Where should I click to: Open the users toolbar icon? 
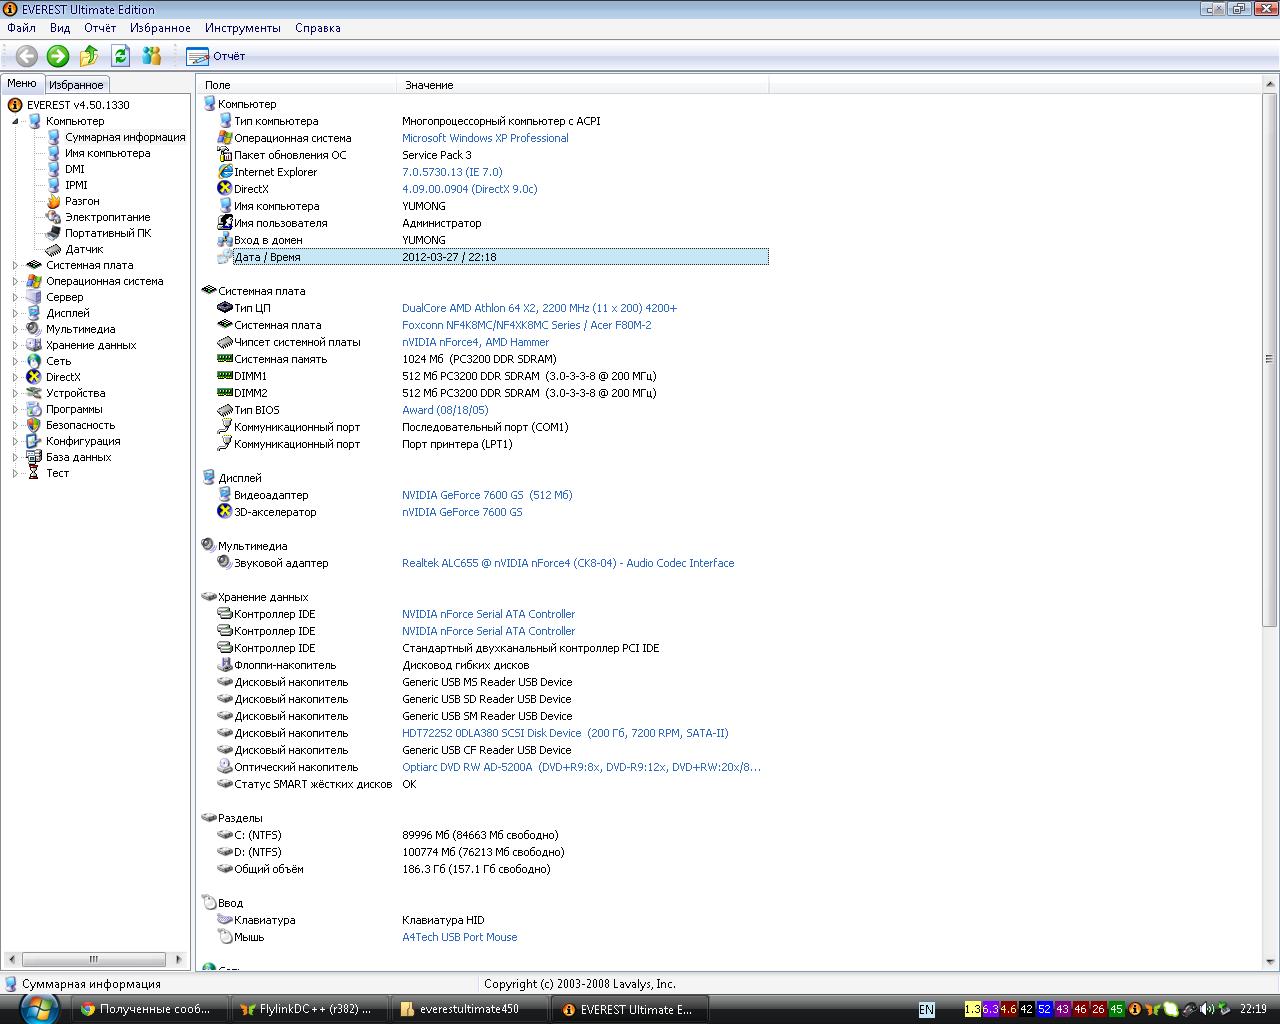[152, 56]
